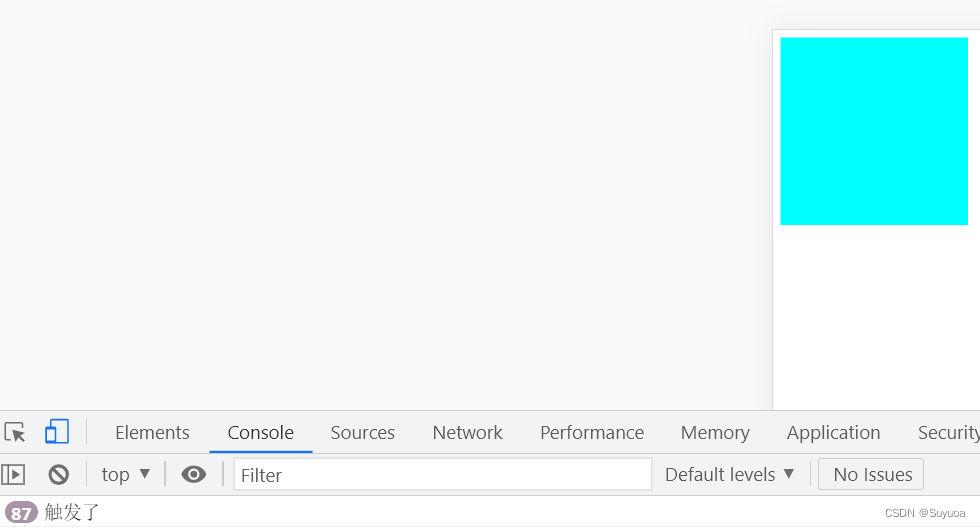Image resolution: width=980 pixels, height=529 pixels.
Task: Expand the top JavaScript context dropdown
Action: click(126, 474)
